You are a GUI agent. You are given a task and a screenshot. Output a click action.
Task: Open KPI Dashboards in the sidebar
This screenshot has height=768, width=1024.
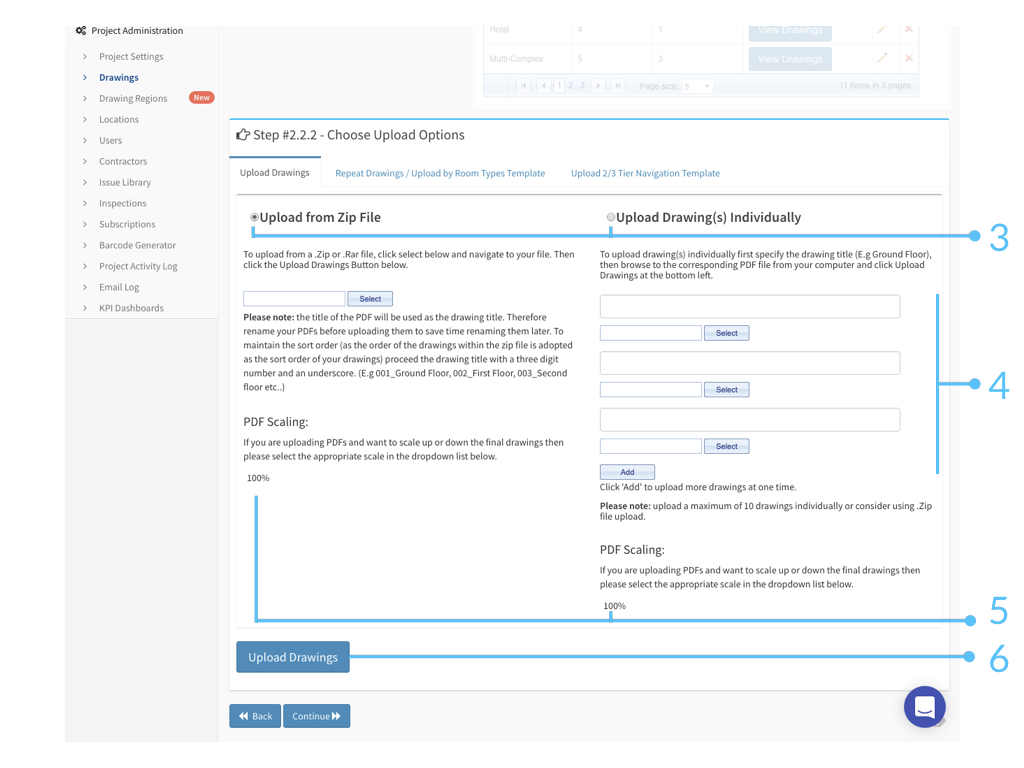(x=131, y=308)
